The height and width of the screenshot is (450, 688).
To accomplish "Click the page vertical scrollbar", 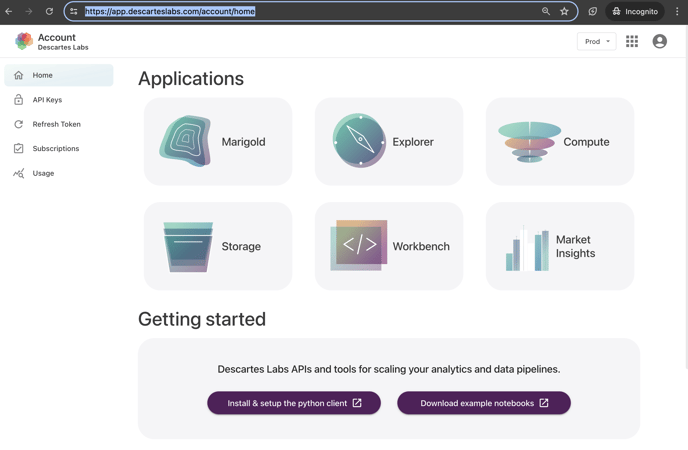I will coord(686,197).
